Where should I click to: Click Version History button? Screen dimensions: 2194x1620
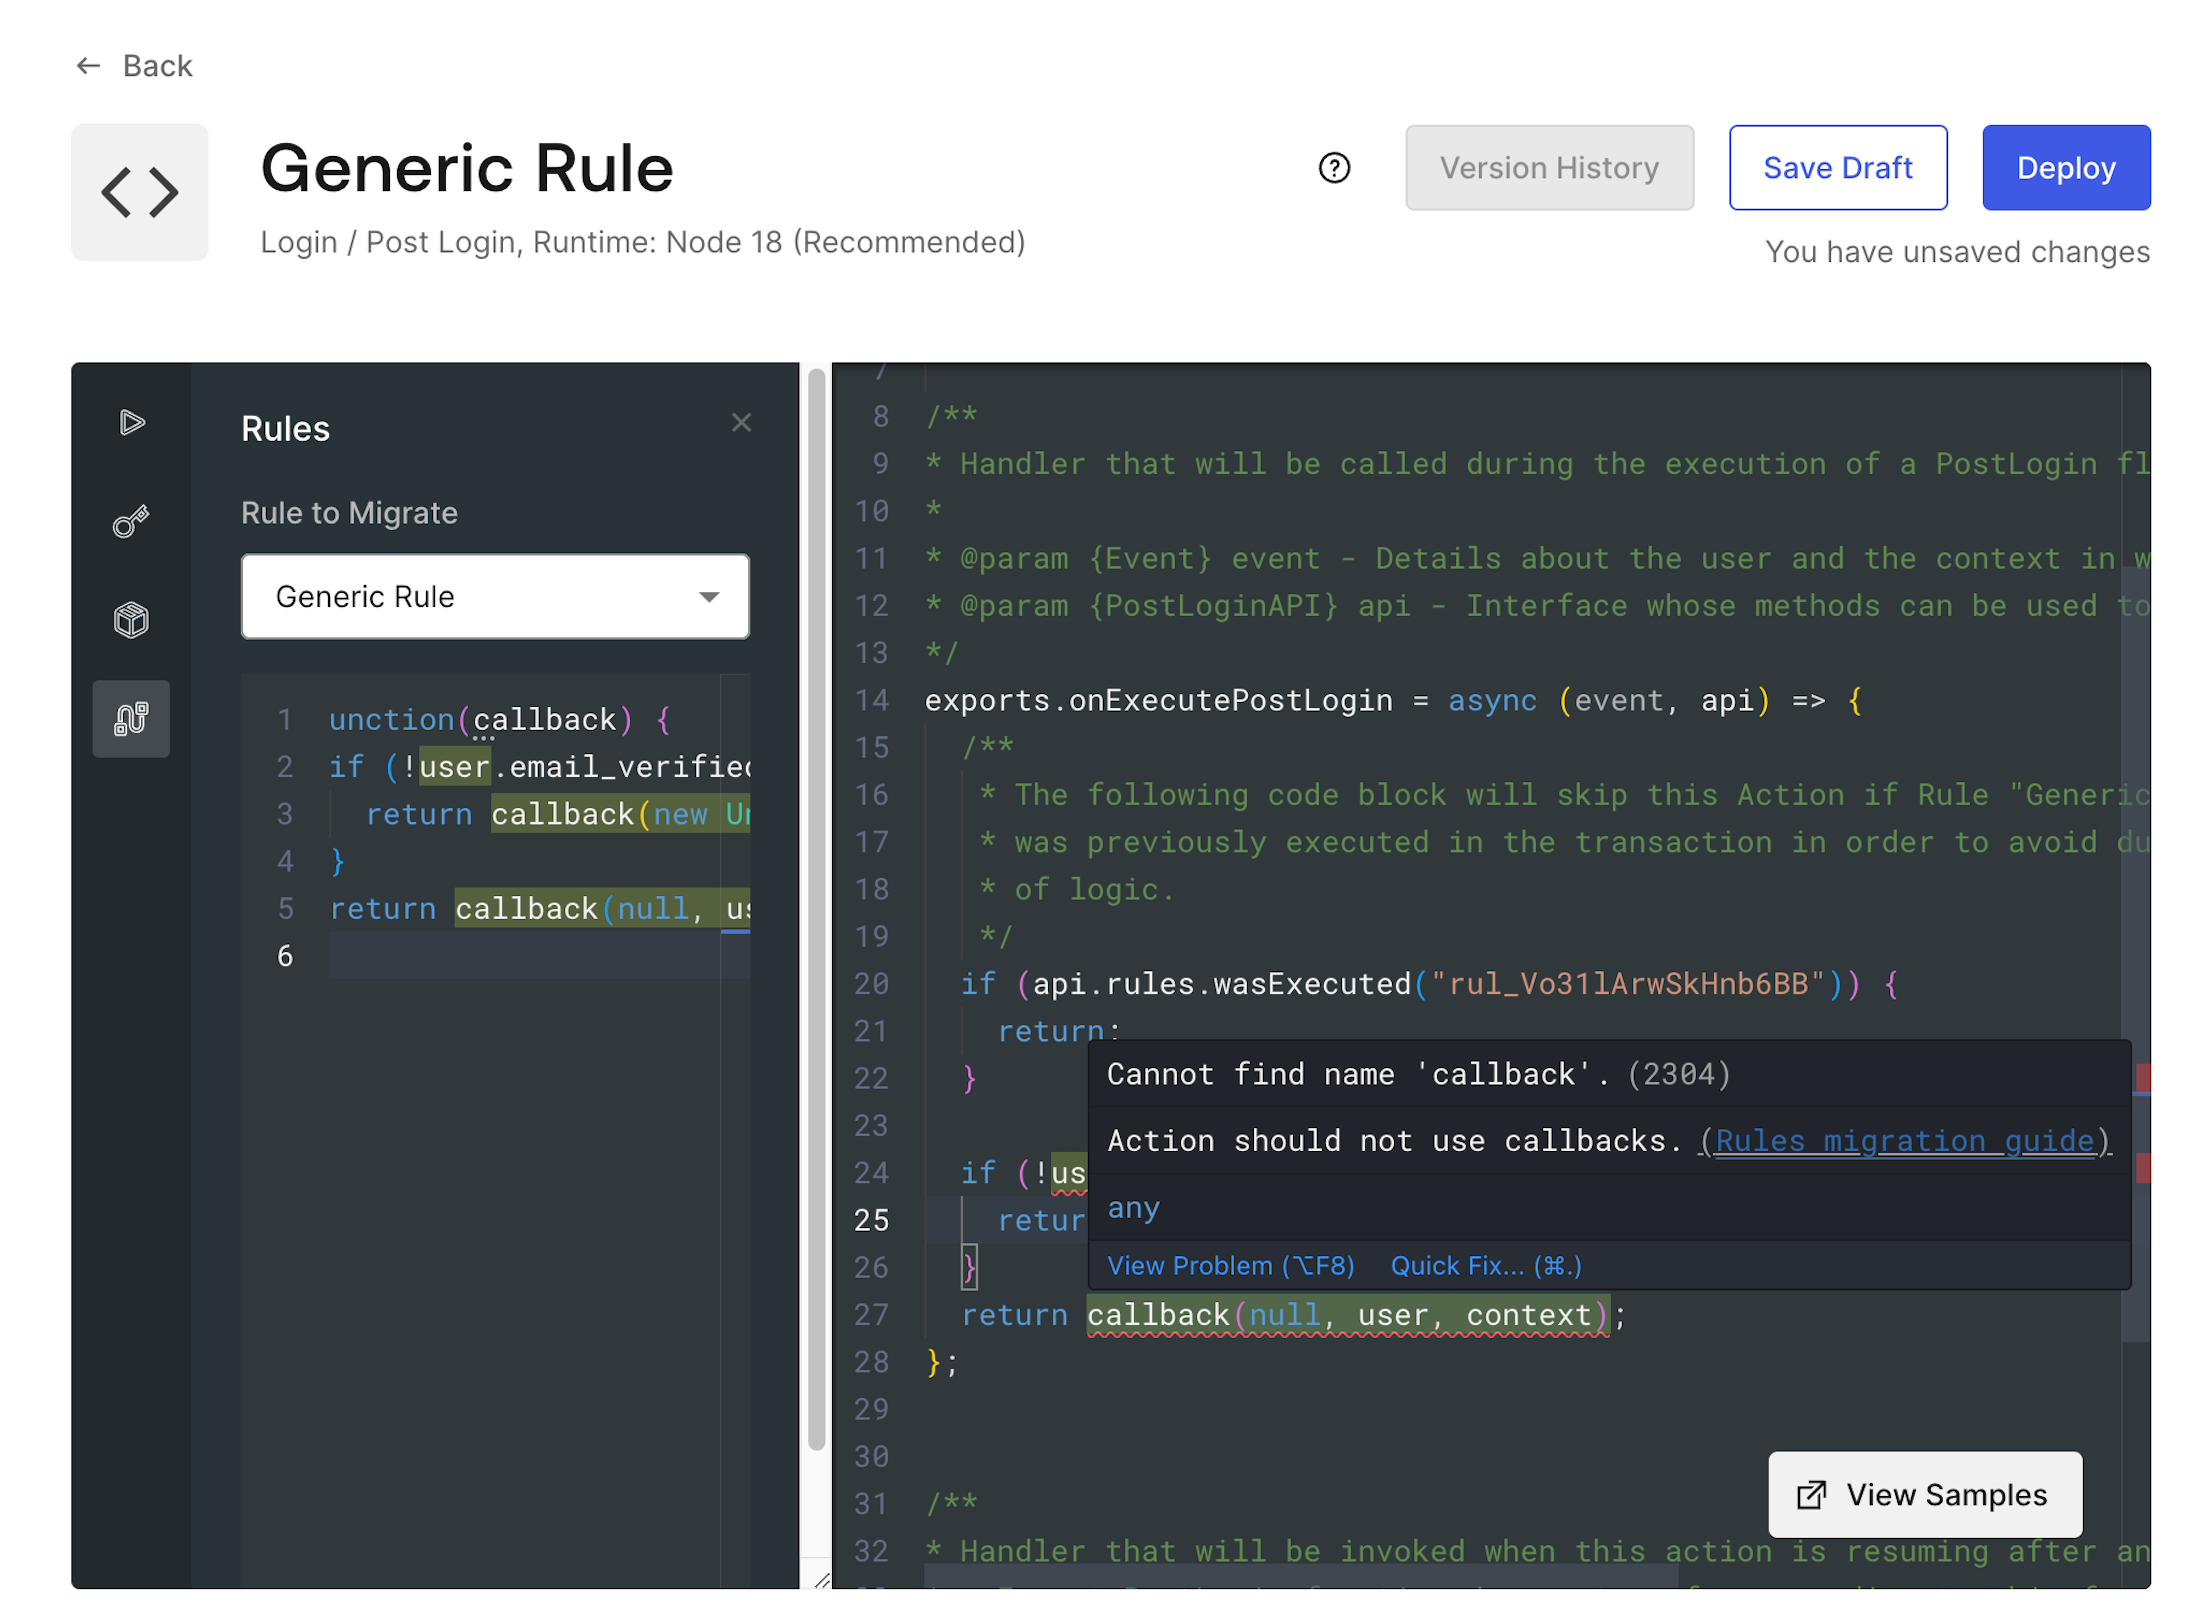(x=1548, y=168)
